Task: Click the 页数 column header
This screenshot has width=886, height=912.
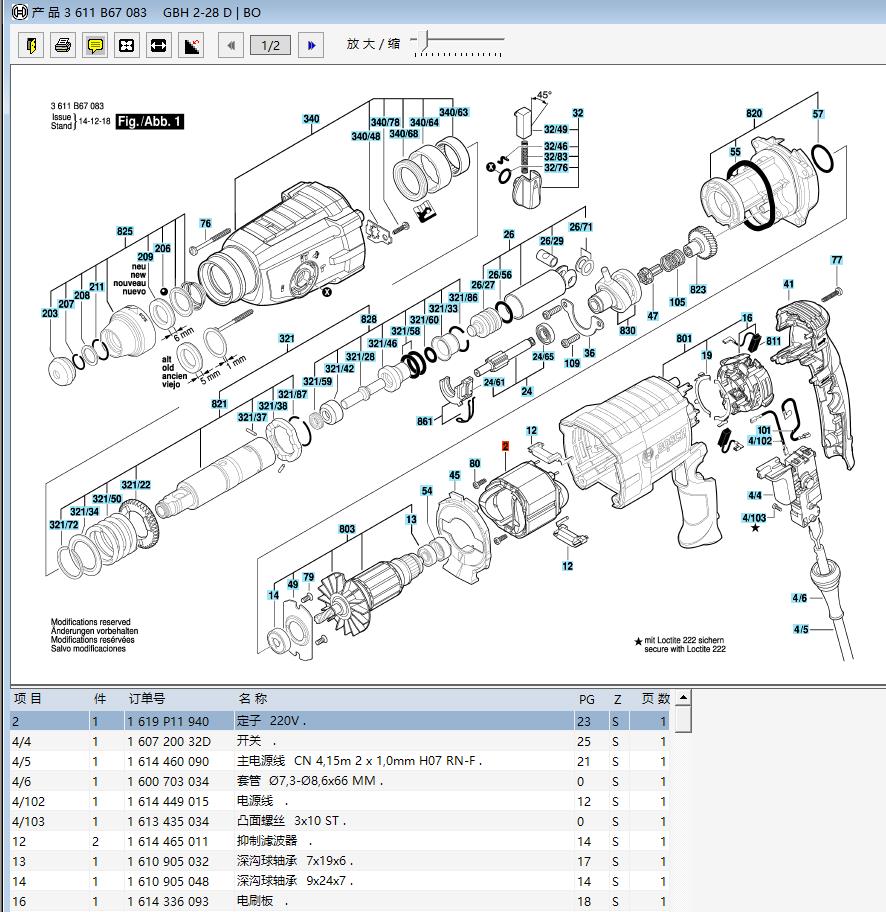Action: point(656,699)
